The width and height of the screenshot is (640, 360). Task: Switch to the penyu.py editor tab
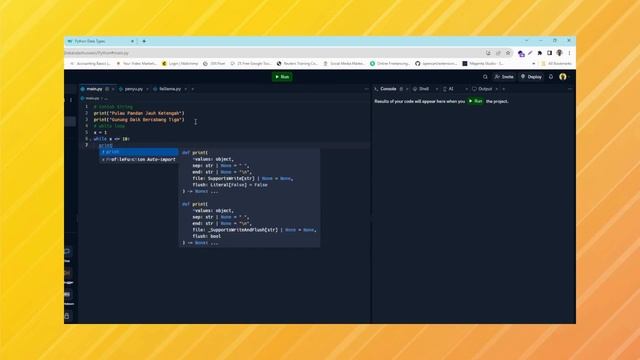(x=134, y=89)
